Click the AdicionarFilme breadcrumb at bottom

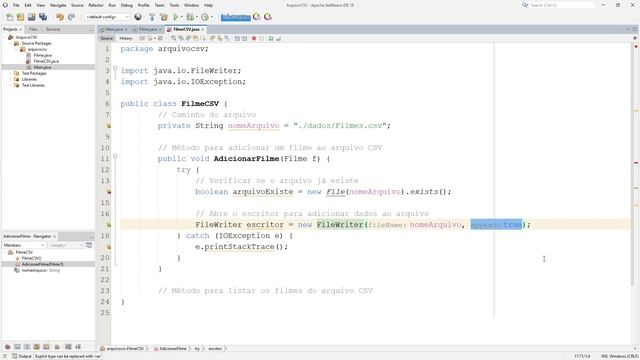click(x=170, y=349)
